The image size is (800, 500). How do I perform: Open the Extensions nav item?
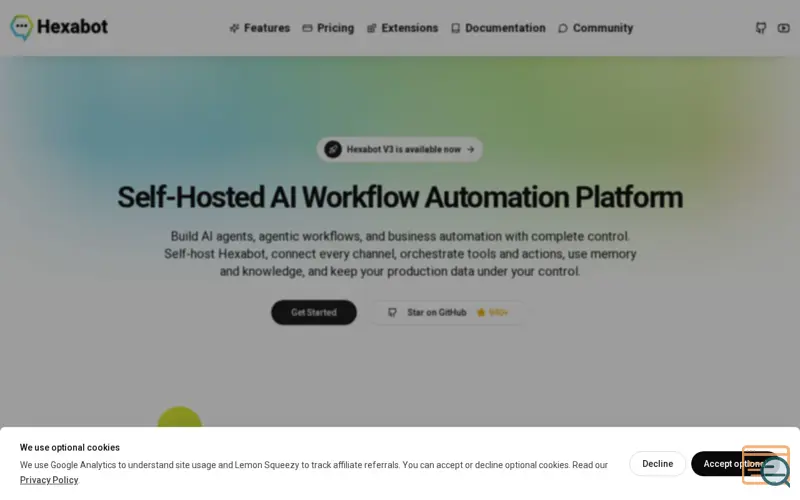[403, 28]
